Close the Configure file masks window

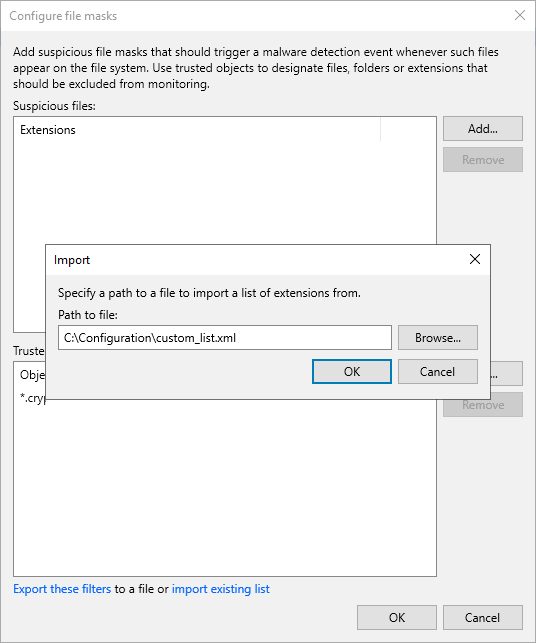click(520, 15)
